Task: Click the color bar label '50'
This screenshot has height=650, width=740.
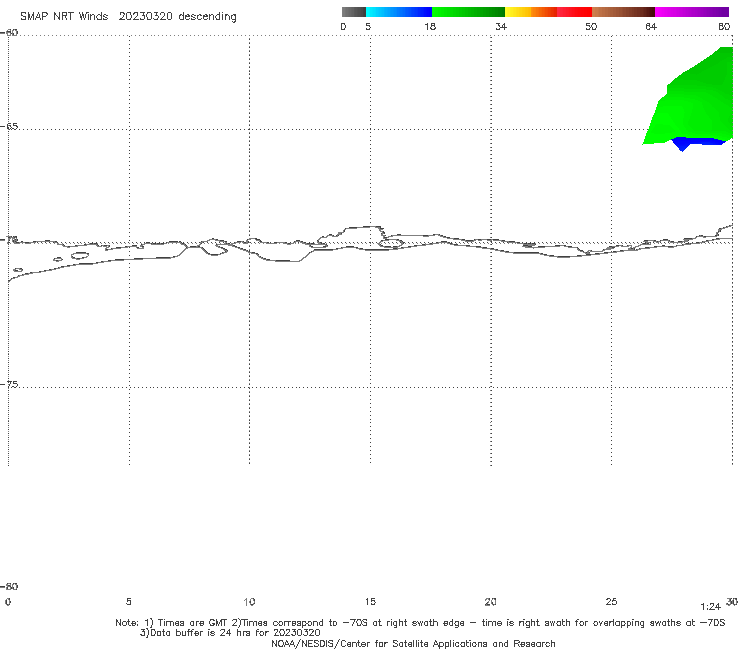Action: click(591, 26)
